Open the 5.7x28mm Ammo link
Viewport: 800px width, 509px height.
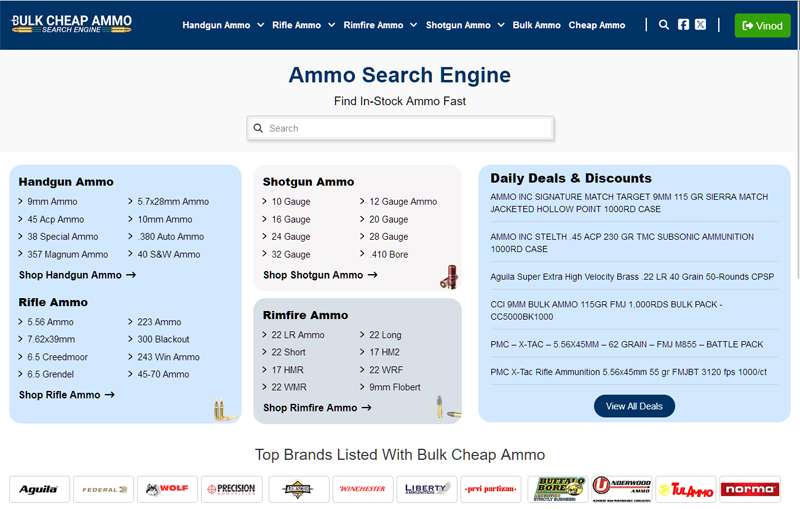click(173, 201)
